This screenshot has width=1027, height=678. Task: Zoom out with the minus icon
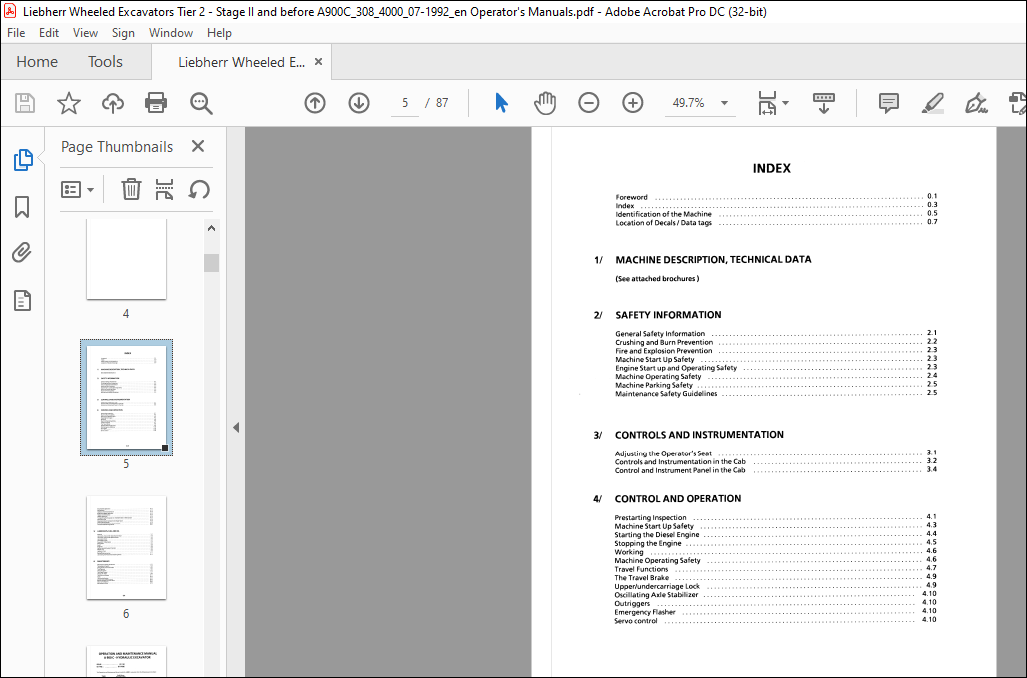[x=589, y=103]
